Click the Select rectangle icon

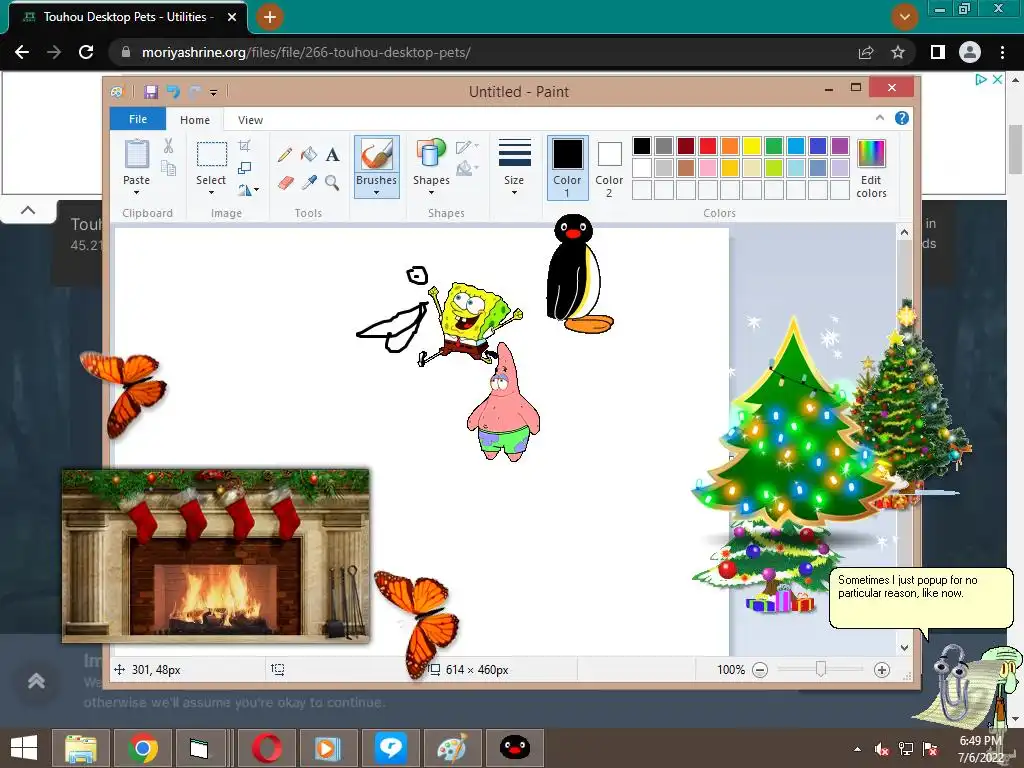tap(212, 155)
